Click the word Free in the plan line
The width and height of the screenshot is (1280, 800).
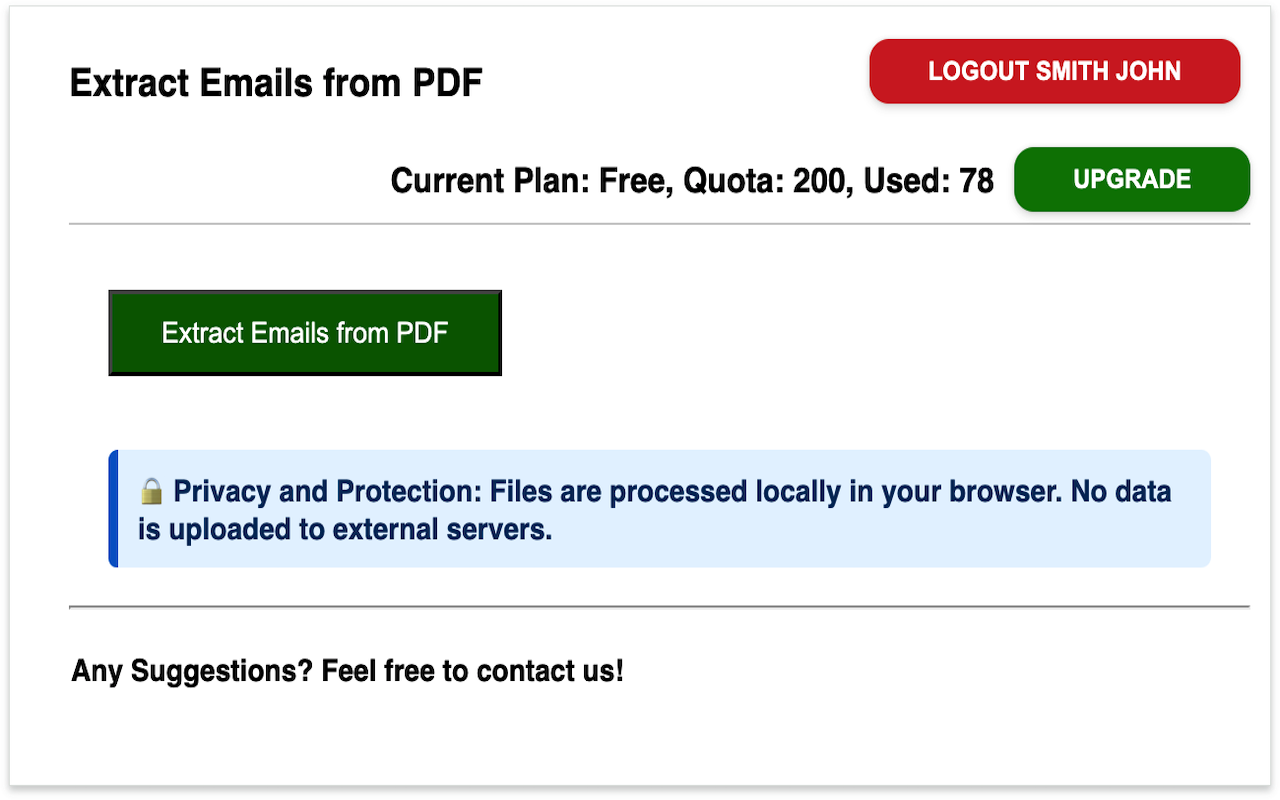[x=634, y=181]
